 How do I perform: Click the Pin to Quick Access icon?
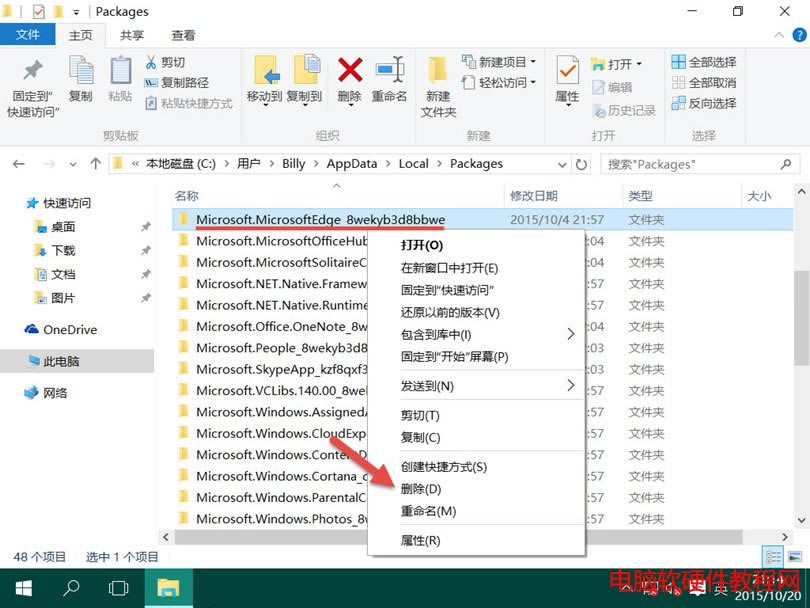[x=33, y=85]
